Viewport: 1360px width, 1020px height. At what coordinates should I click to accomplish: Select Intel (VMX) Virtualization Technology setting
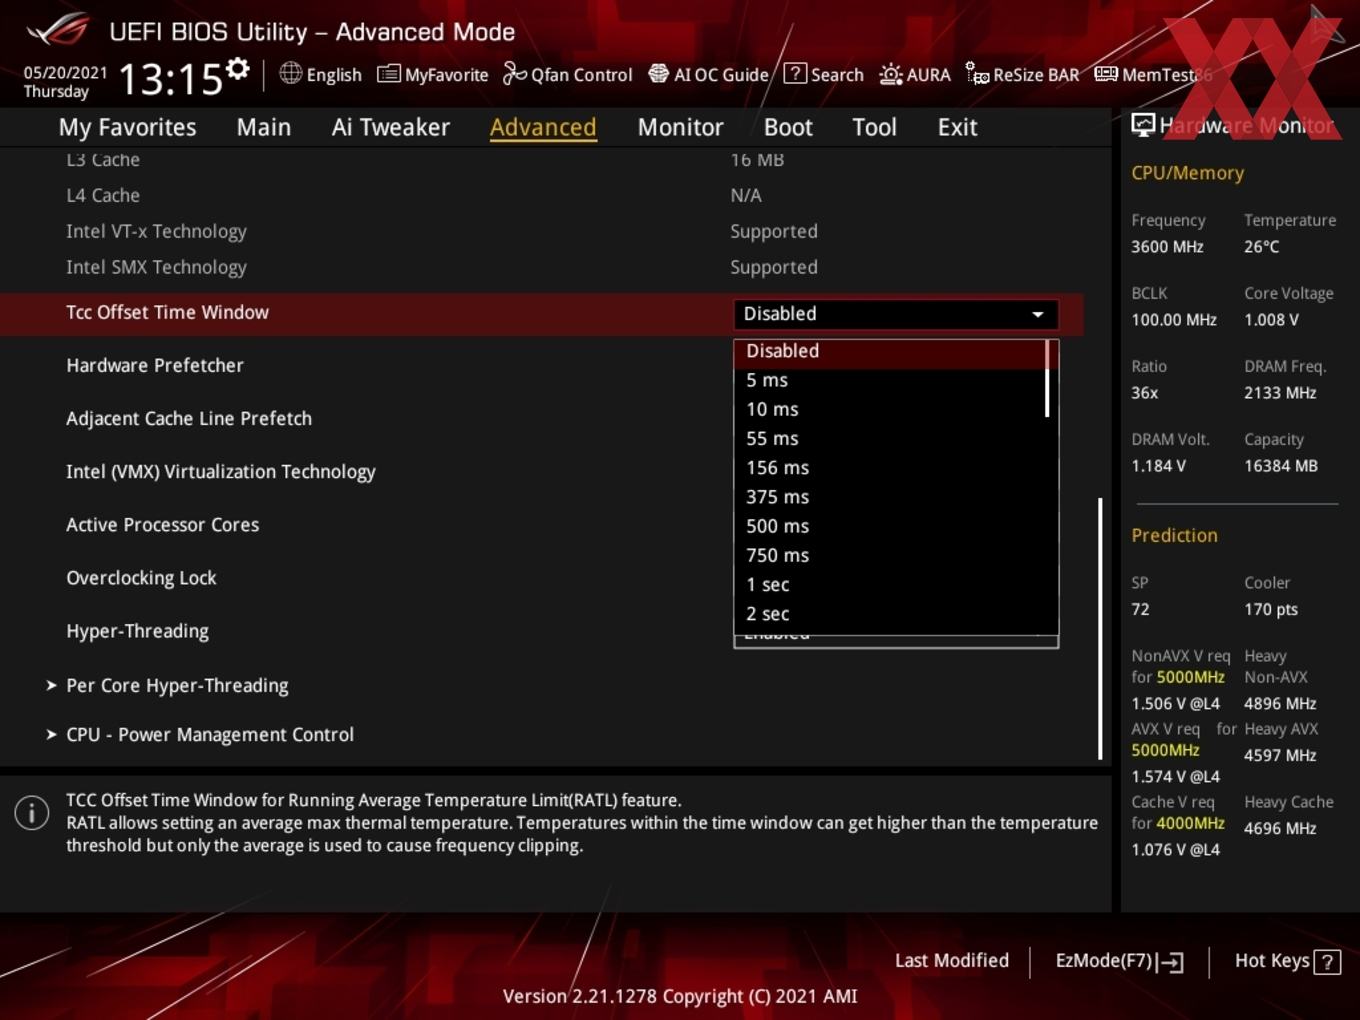click(x=221, y=471)
